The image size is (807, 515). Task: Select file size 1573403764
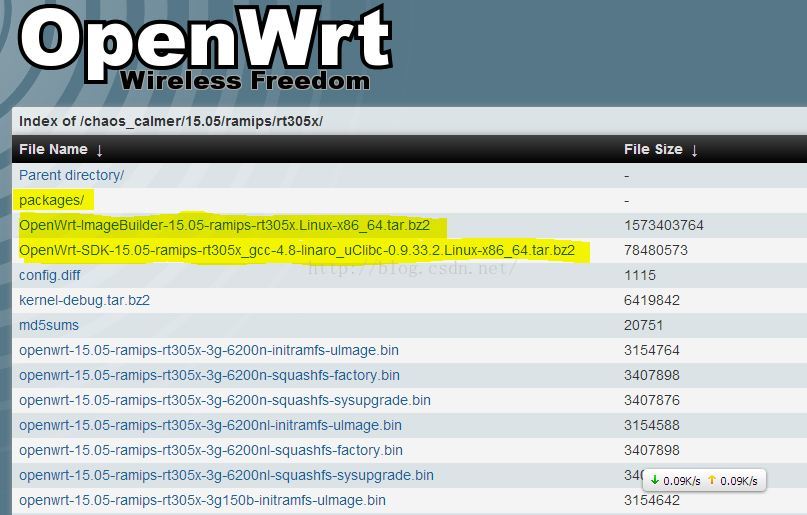(x=664, y=225)
